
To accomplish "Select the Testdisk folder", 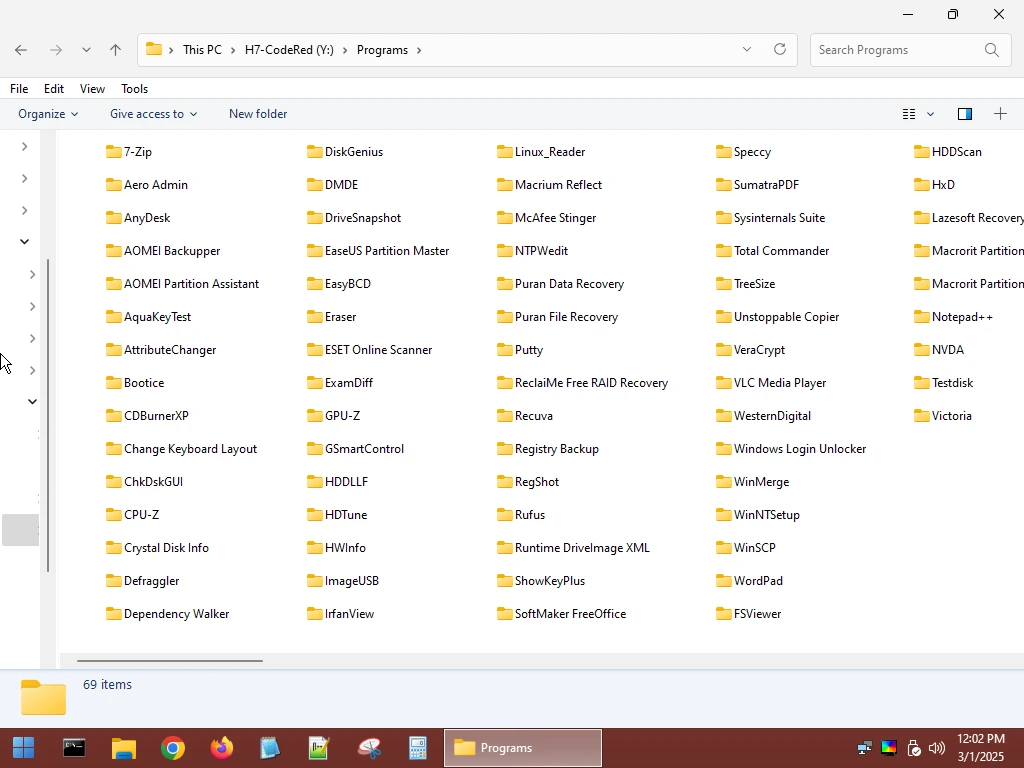I will coord(944,383).
